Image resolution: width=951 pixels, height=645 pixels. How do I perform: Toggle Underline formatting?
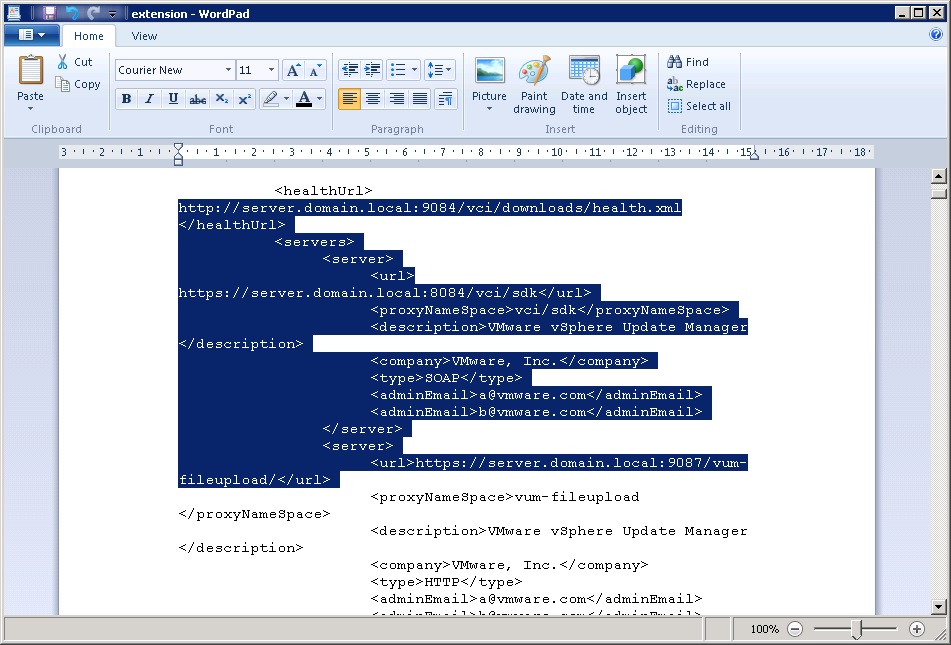pyautogui.click(x=173, y=99)
